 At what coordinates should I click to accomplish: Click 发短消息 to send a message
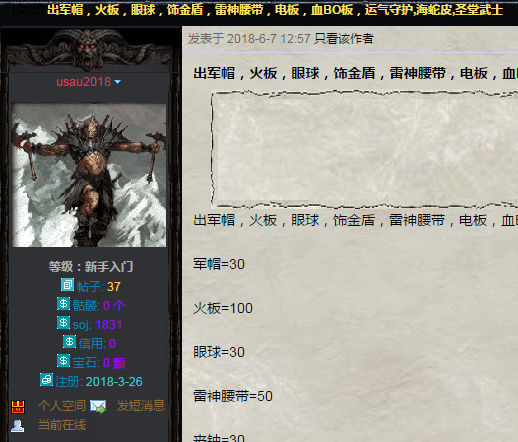pos(141,406)
